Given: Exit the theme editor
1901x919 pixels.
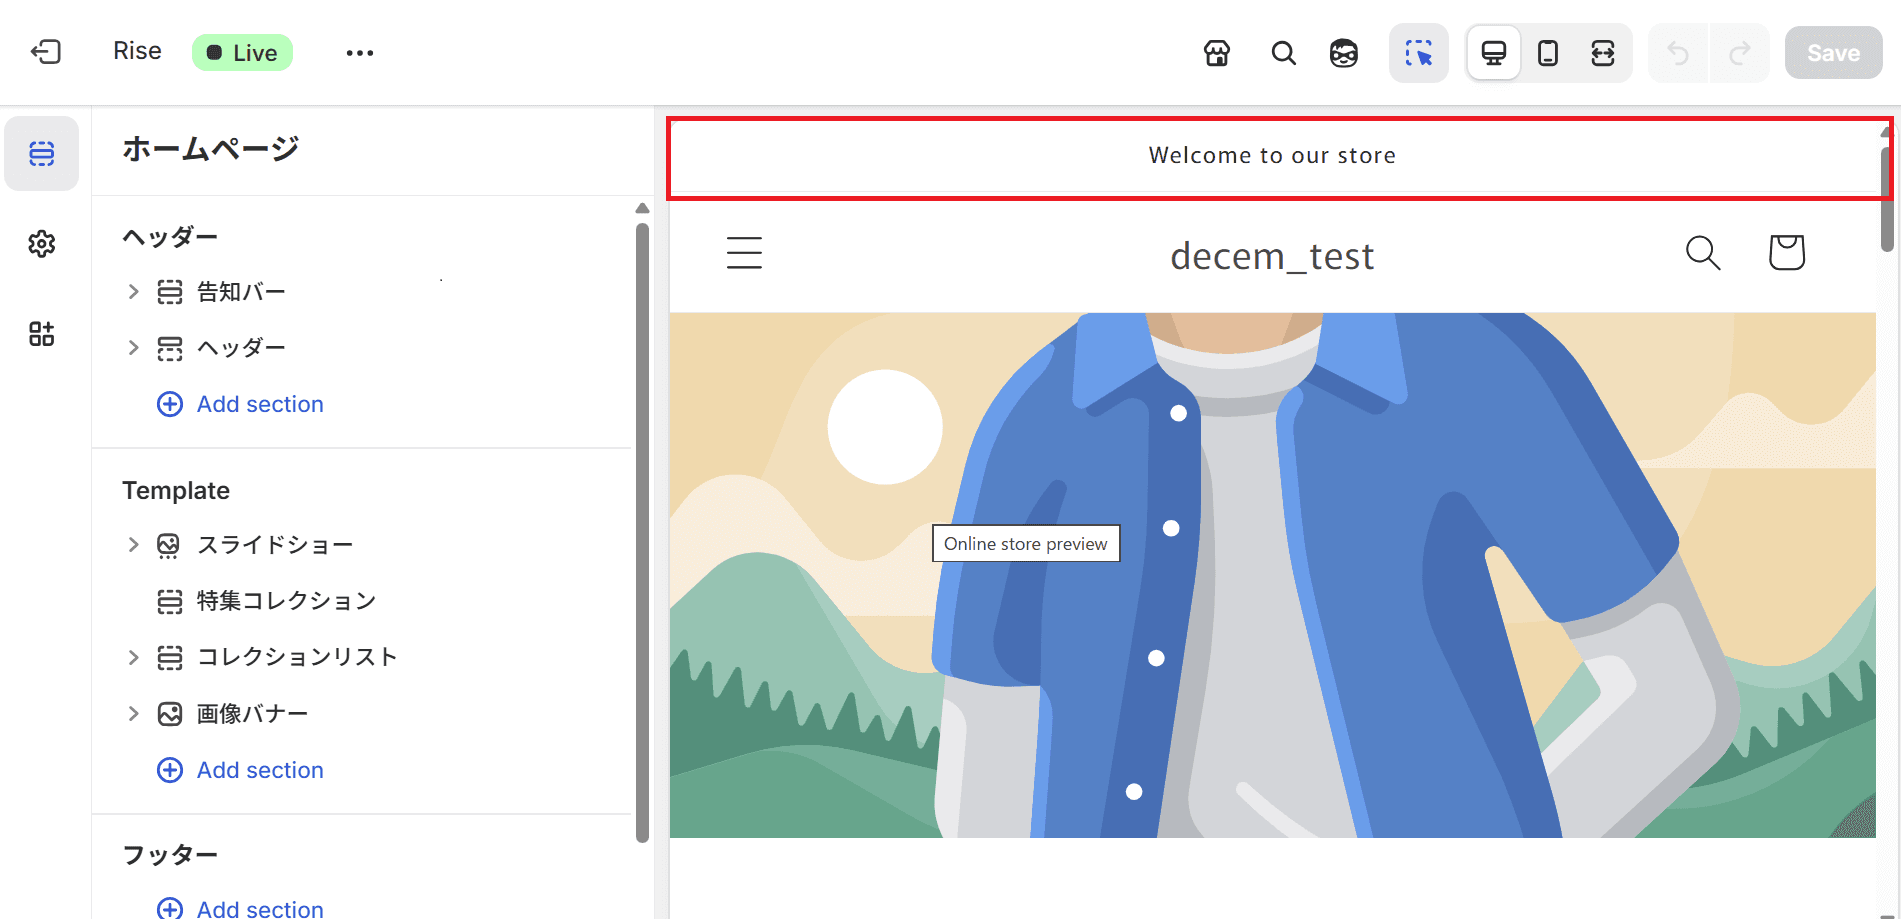Looking at the screenshot, I should [45, 51].
